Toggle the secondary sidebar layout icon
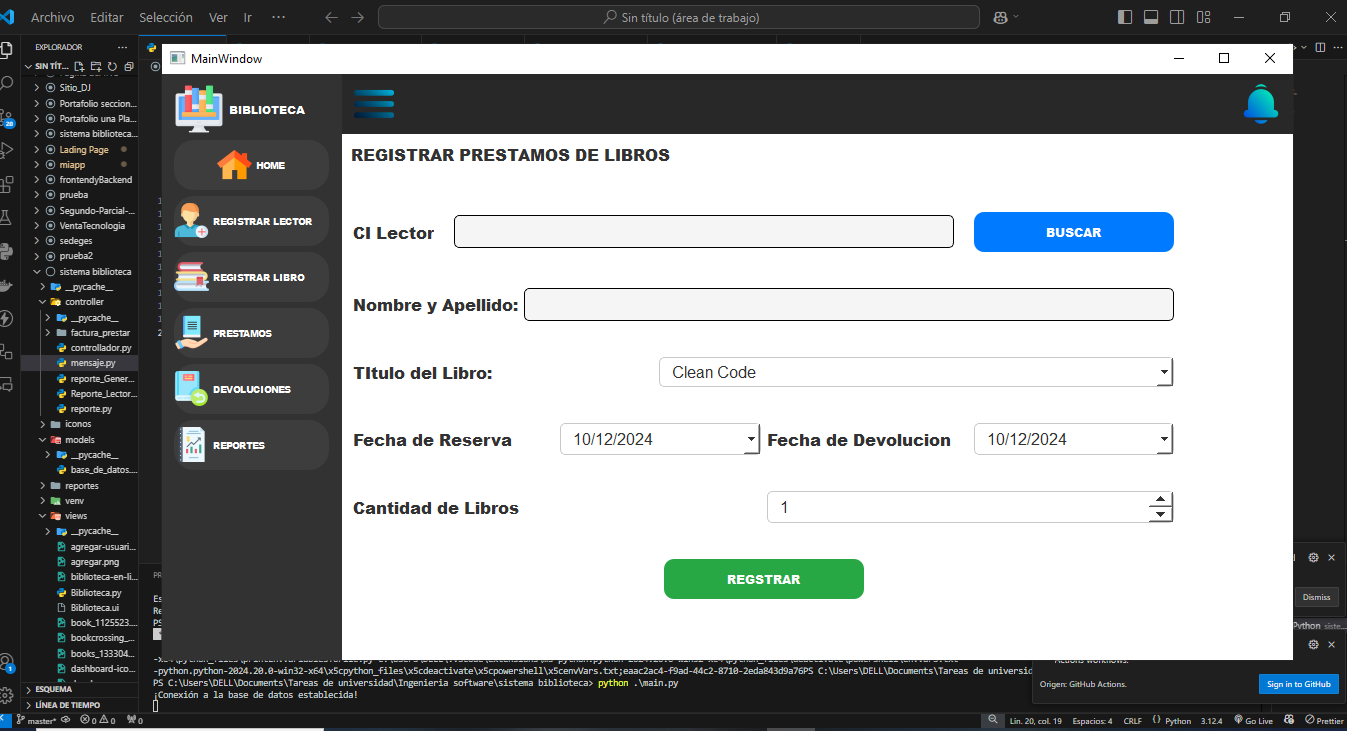Viewport: 1347px width, 731px height. point(1177,17)
